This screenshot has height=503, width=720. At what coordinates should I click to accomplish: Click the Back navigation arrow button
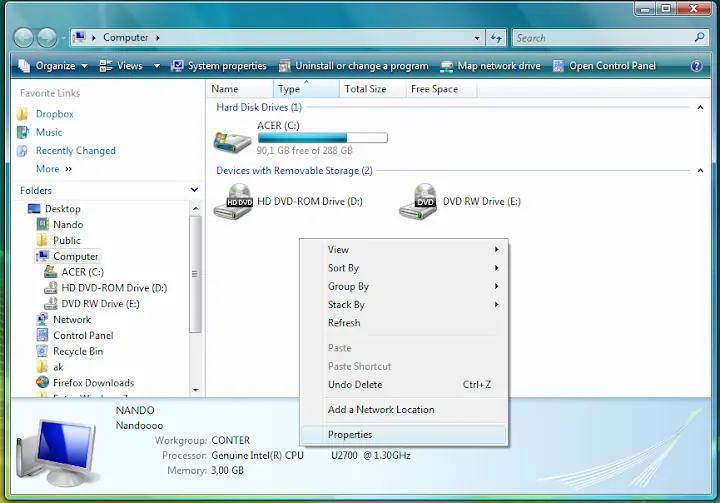tap(23, 38)
